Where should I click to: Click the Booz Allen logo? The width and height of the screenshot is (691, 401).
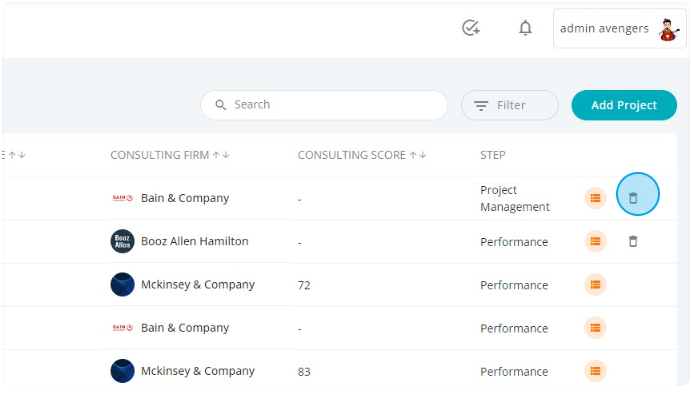[123, 241]
